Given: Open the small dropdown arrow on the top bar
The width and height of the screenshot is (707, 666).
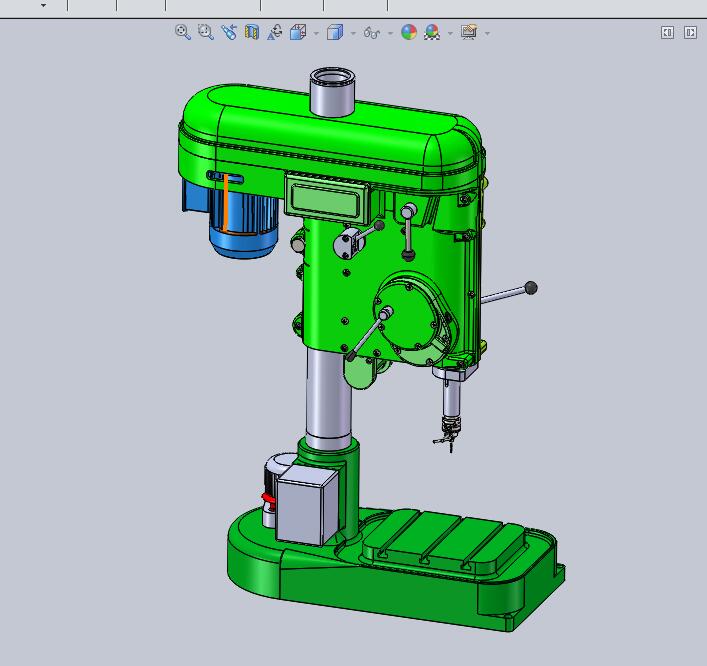Looking at the screenshot, I should [43, 5].
